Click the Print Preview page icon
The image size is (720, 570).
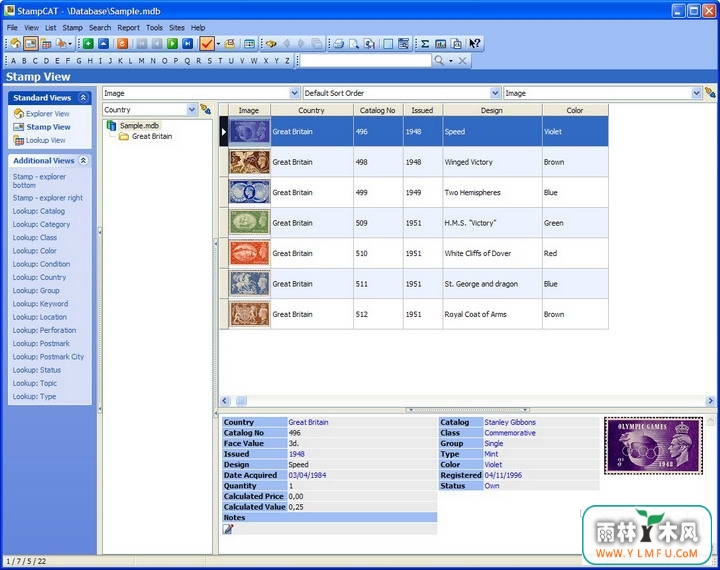click(354, 44)
